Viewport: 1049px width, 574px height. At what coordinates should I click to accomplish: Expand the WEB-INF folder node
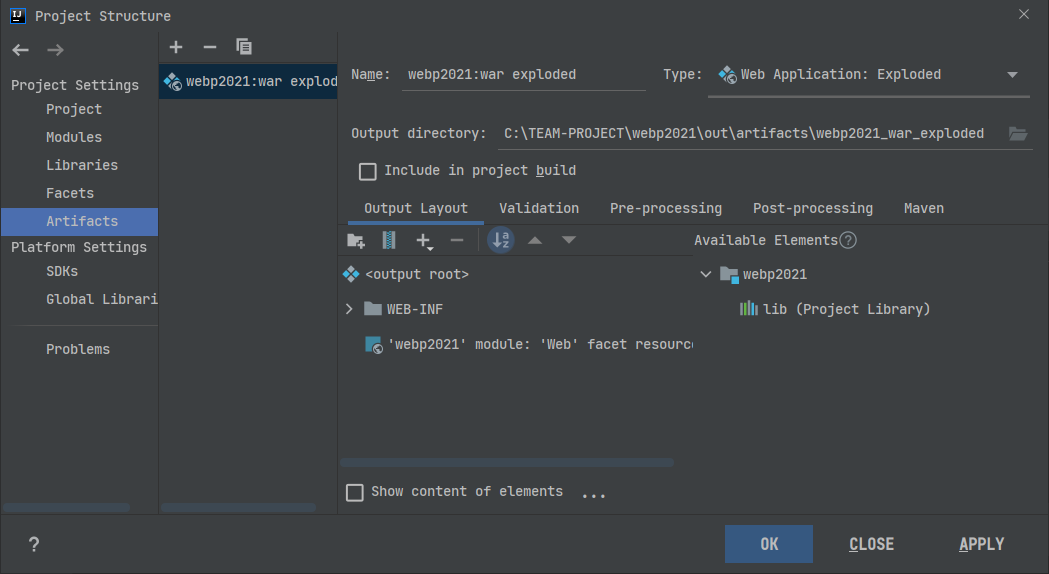coord(349,309)
